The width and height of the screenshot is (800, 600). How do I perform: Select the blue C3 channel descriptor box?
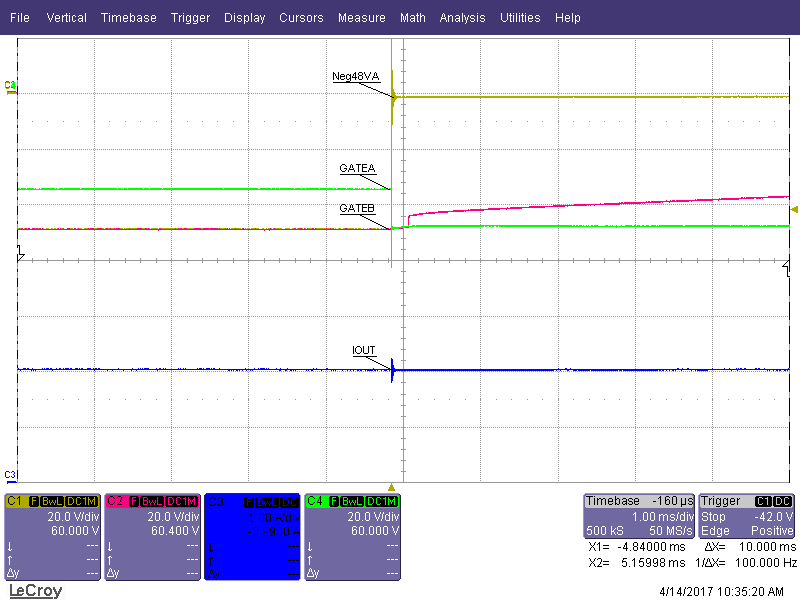252,536
